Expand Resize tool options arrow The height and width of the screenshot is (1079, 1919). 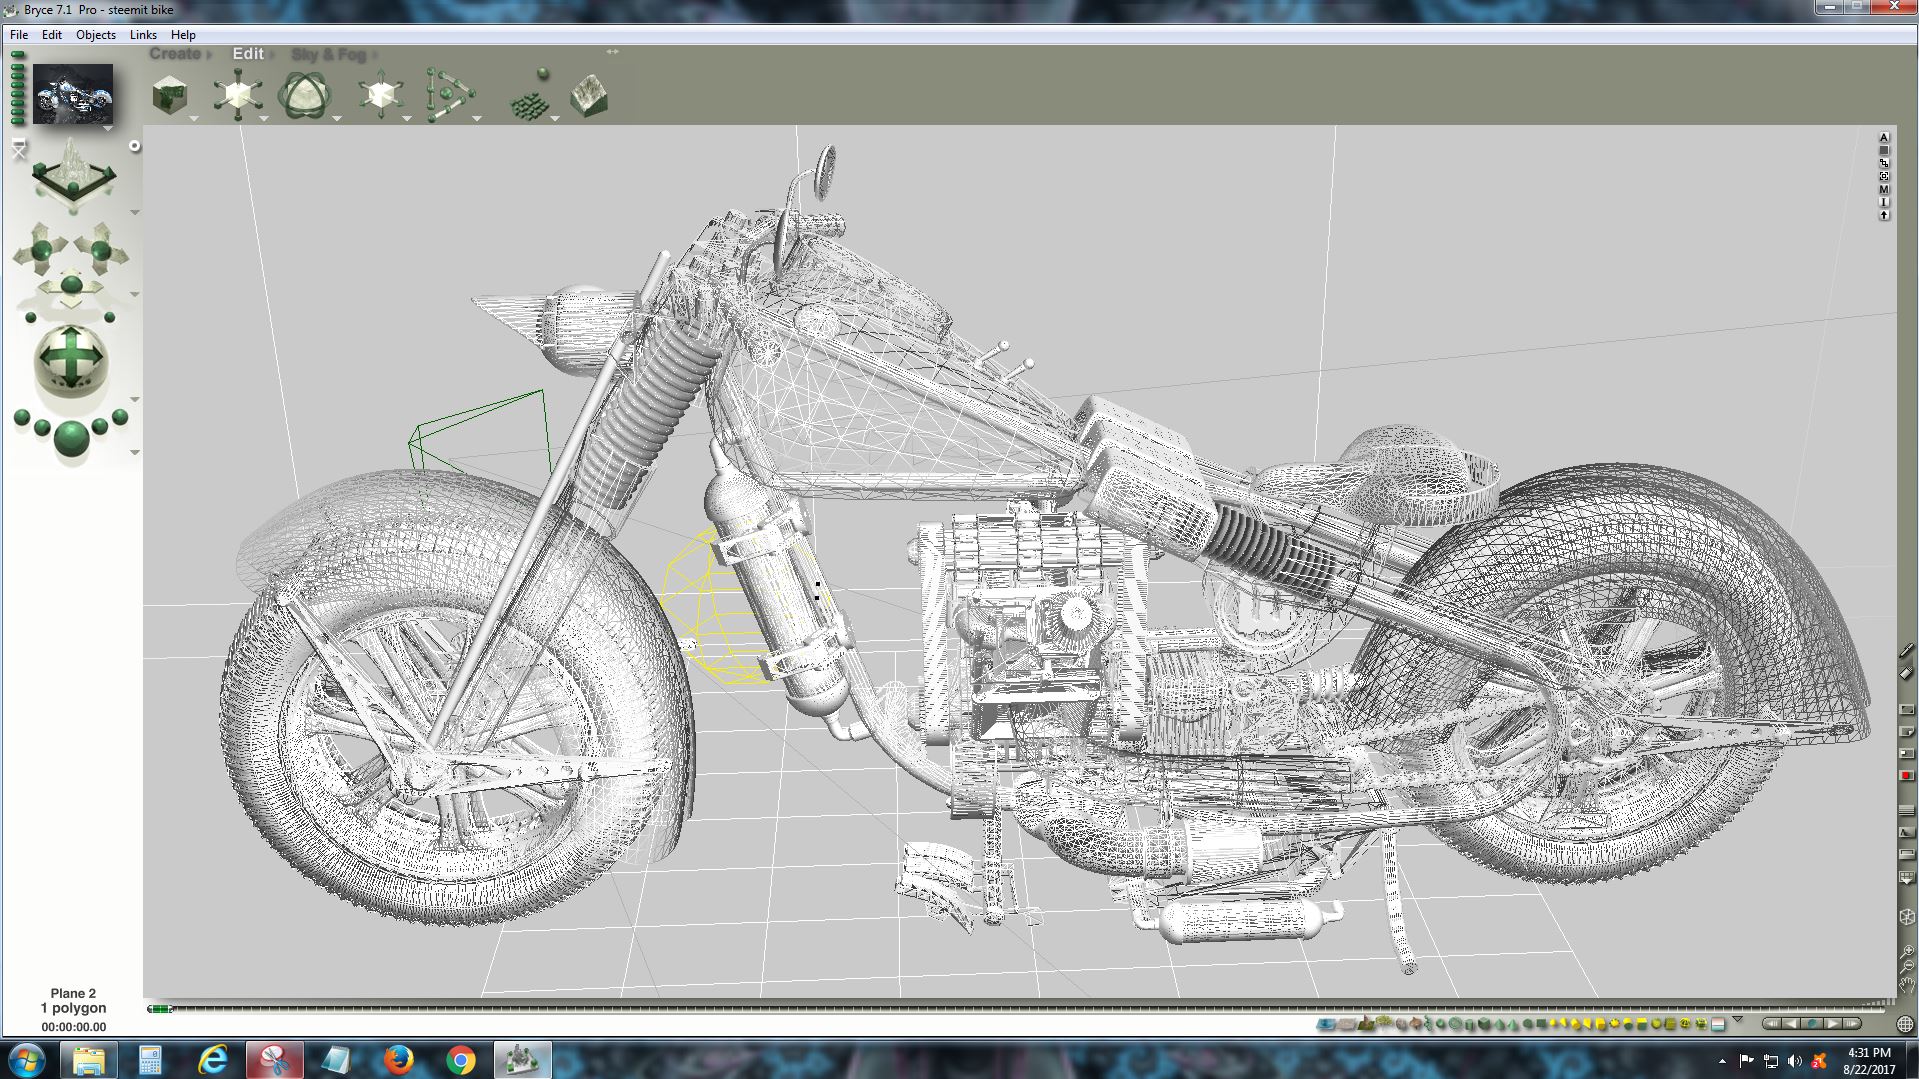tap(264, 119)
